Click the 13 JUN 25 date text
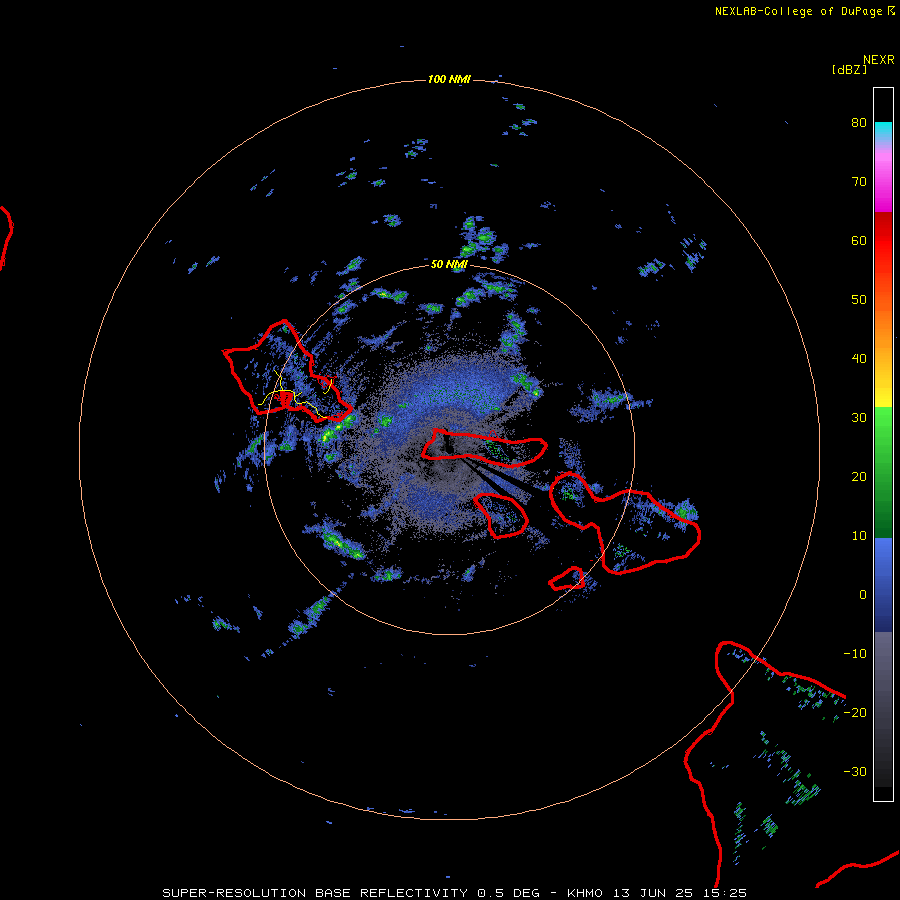900x900 pixels. (x=653, y=893)
